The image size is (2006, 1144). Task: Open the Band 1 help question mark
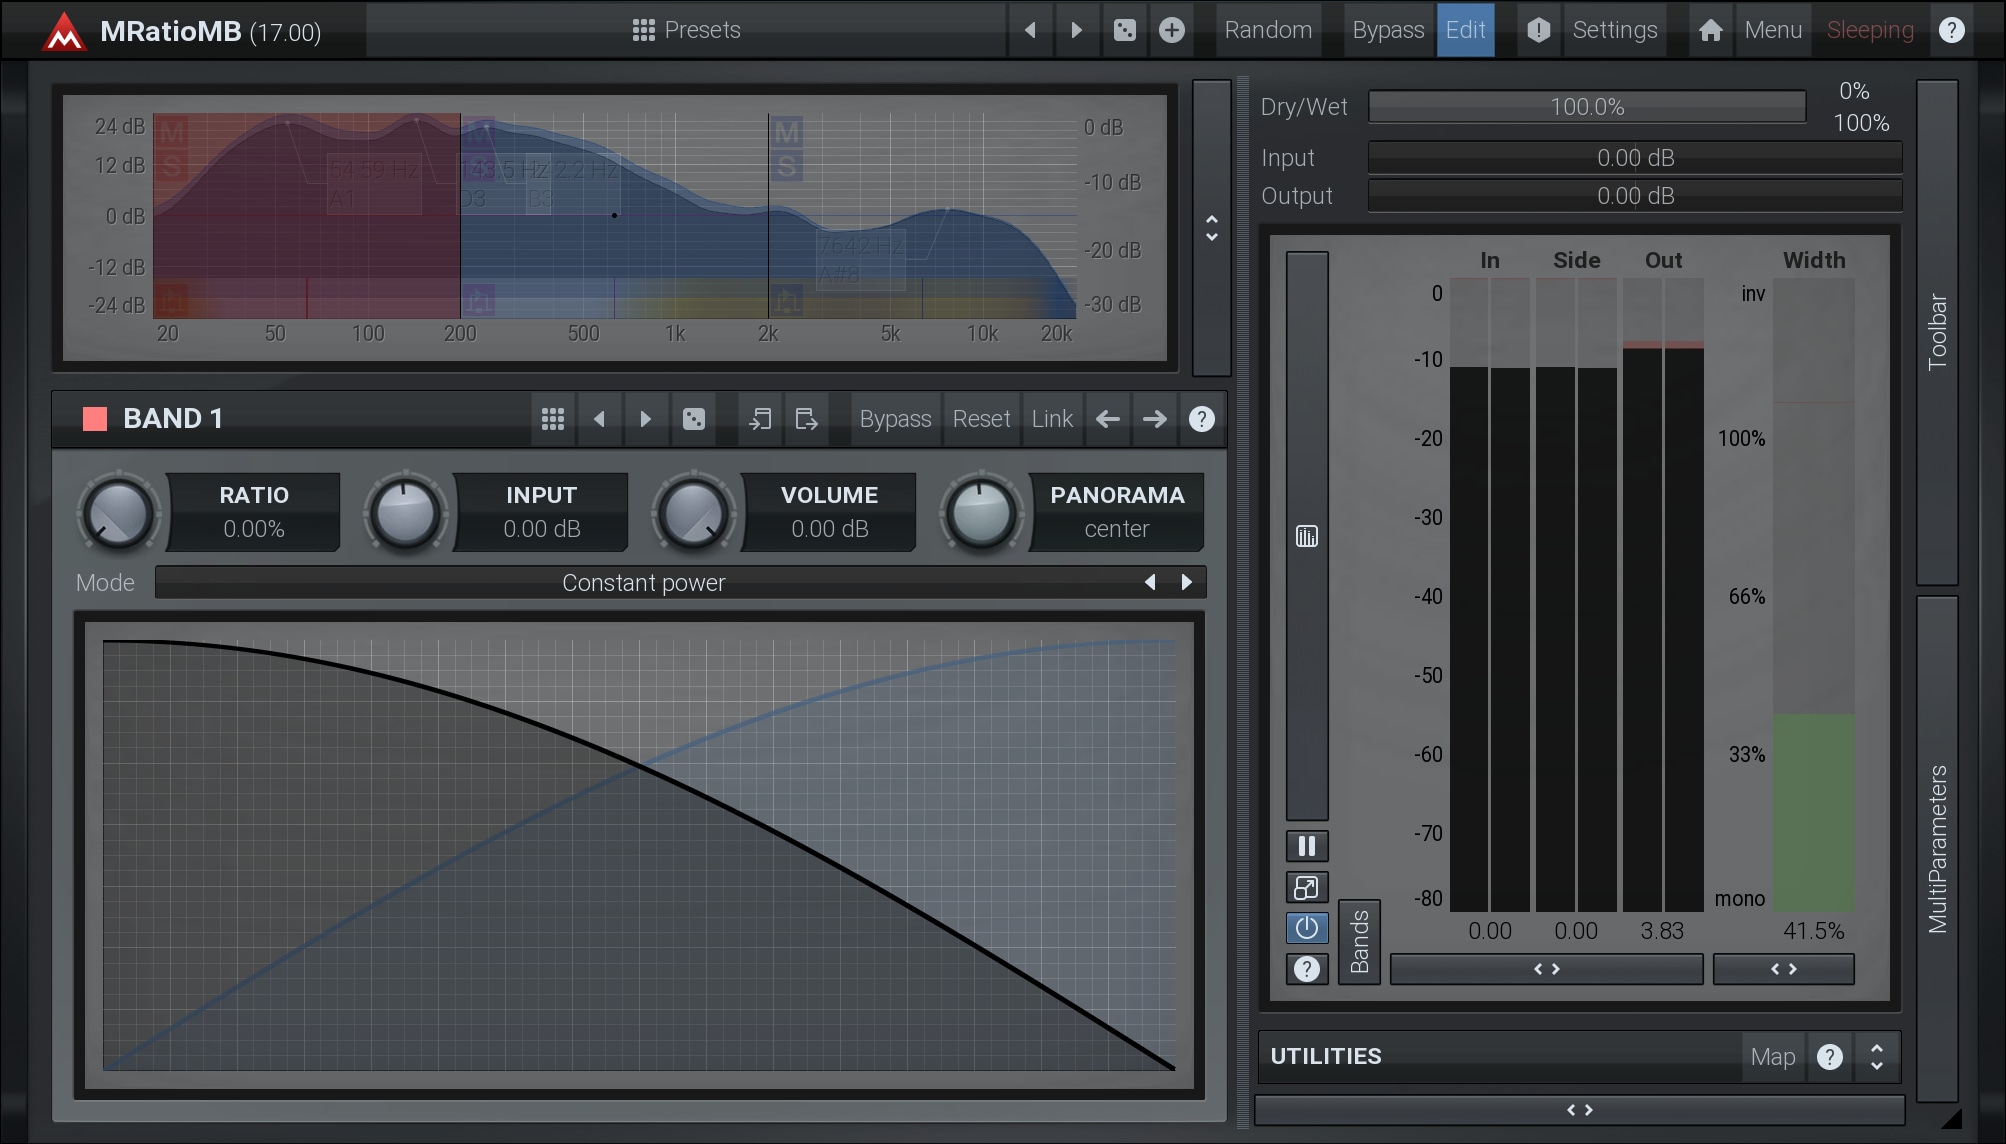tap(1201, 419)
